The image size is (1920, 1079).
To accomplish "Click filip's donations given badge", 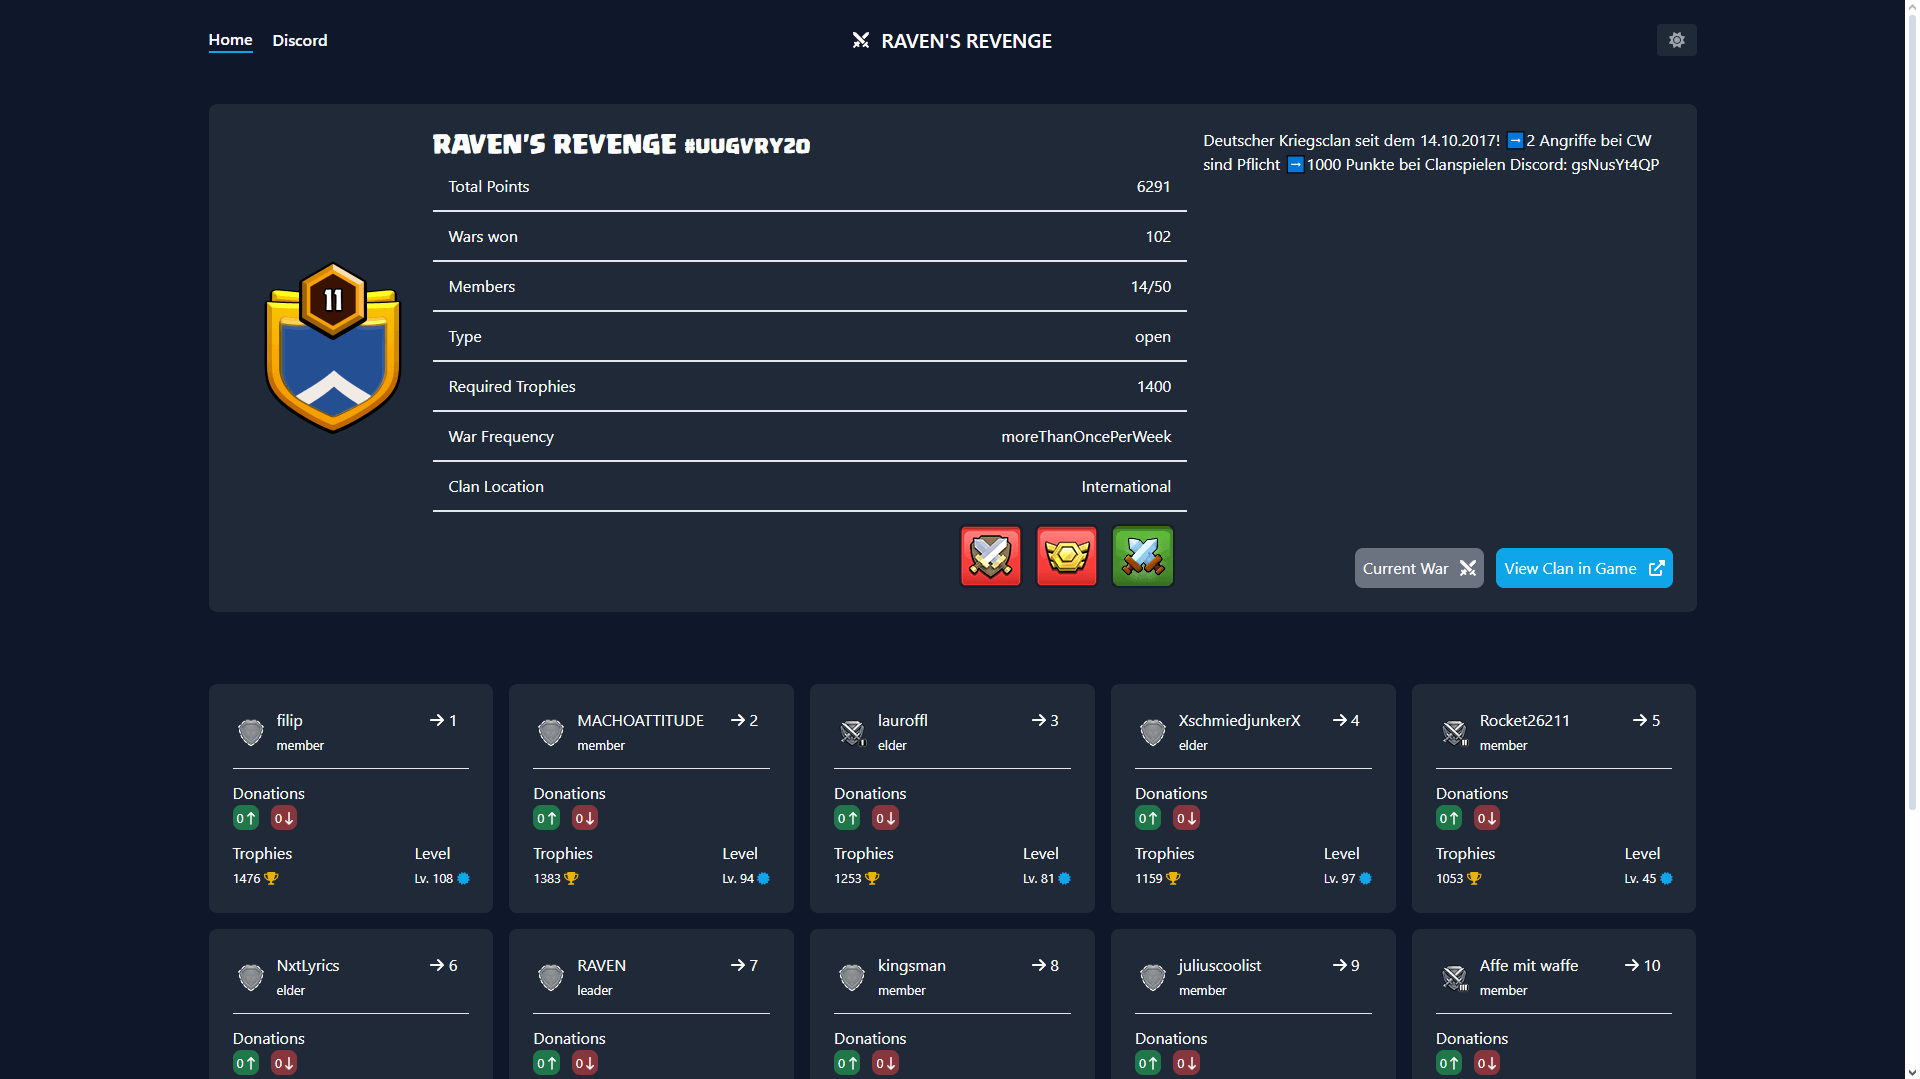I will [246, 818].
